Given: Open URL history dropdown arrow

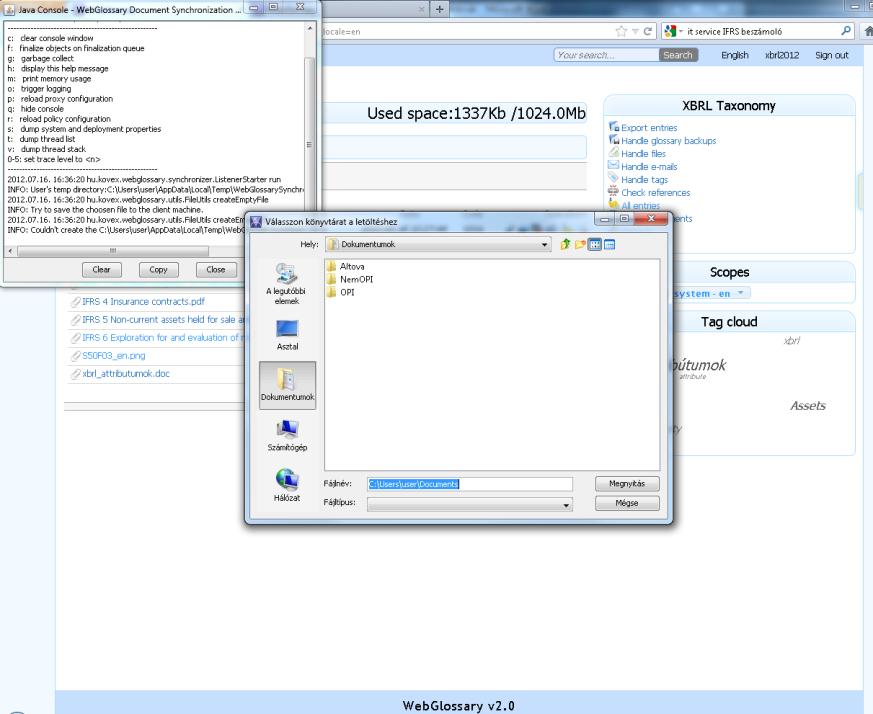Looking at the screenshot, I should tap(635, 31).
